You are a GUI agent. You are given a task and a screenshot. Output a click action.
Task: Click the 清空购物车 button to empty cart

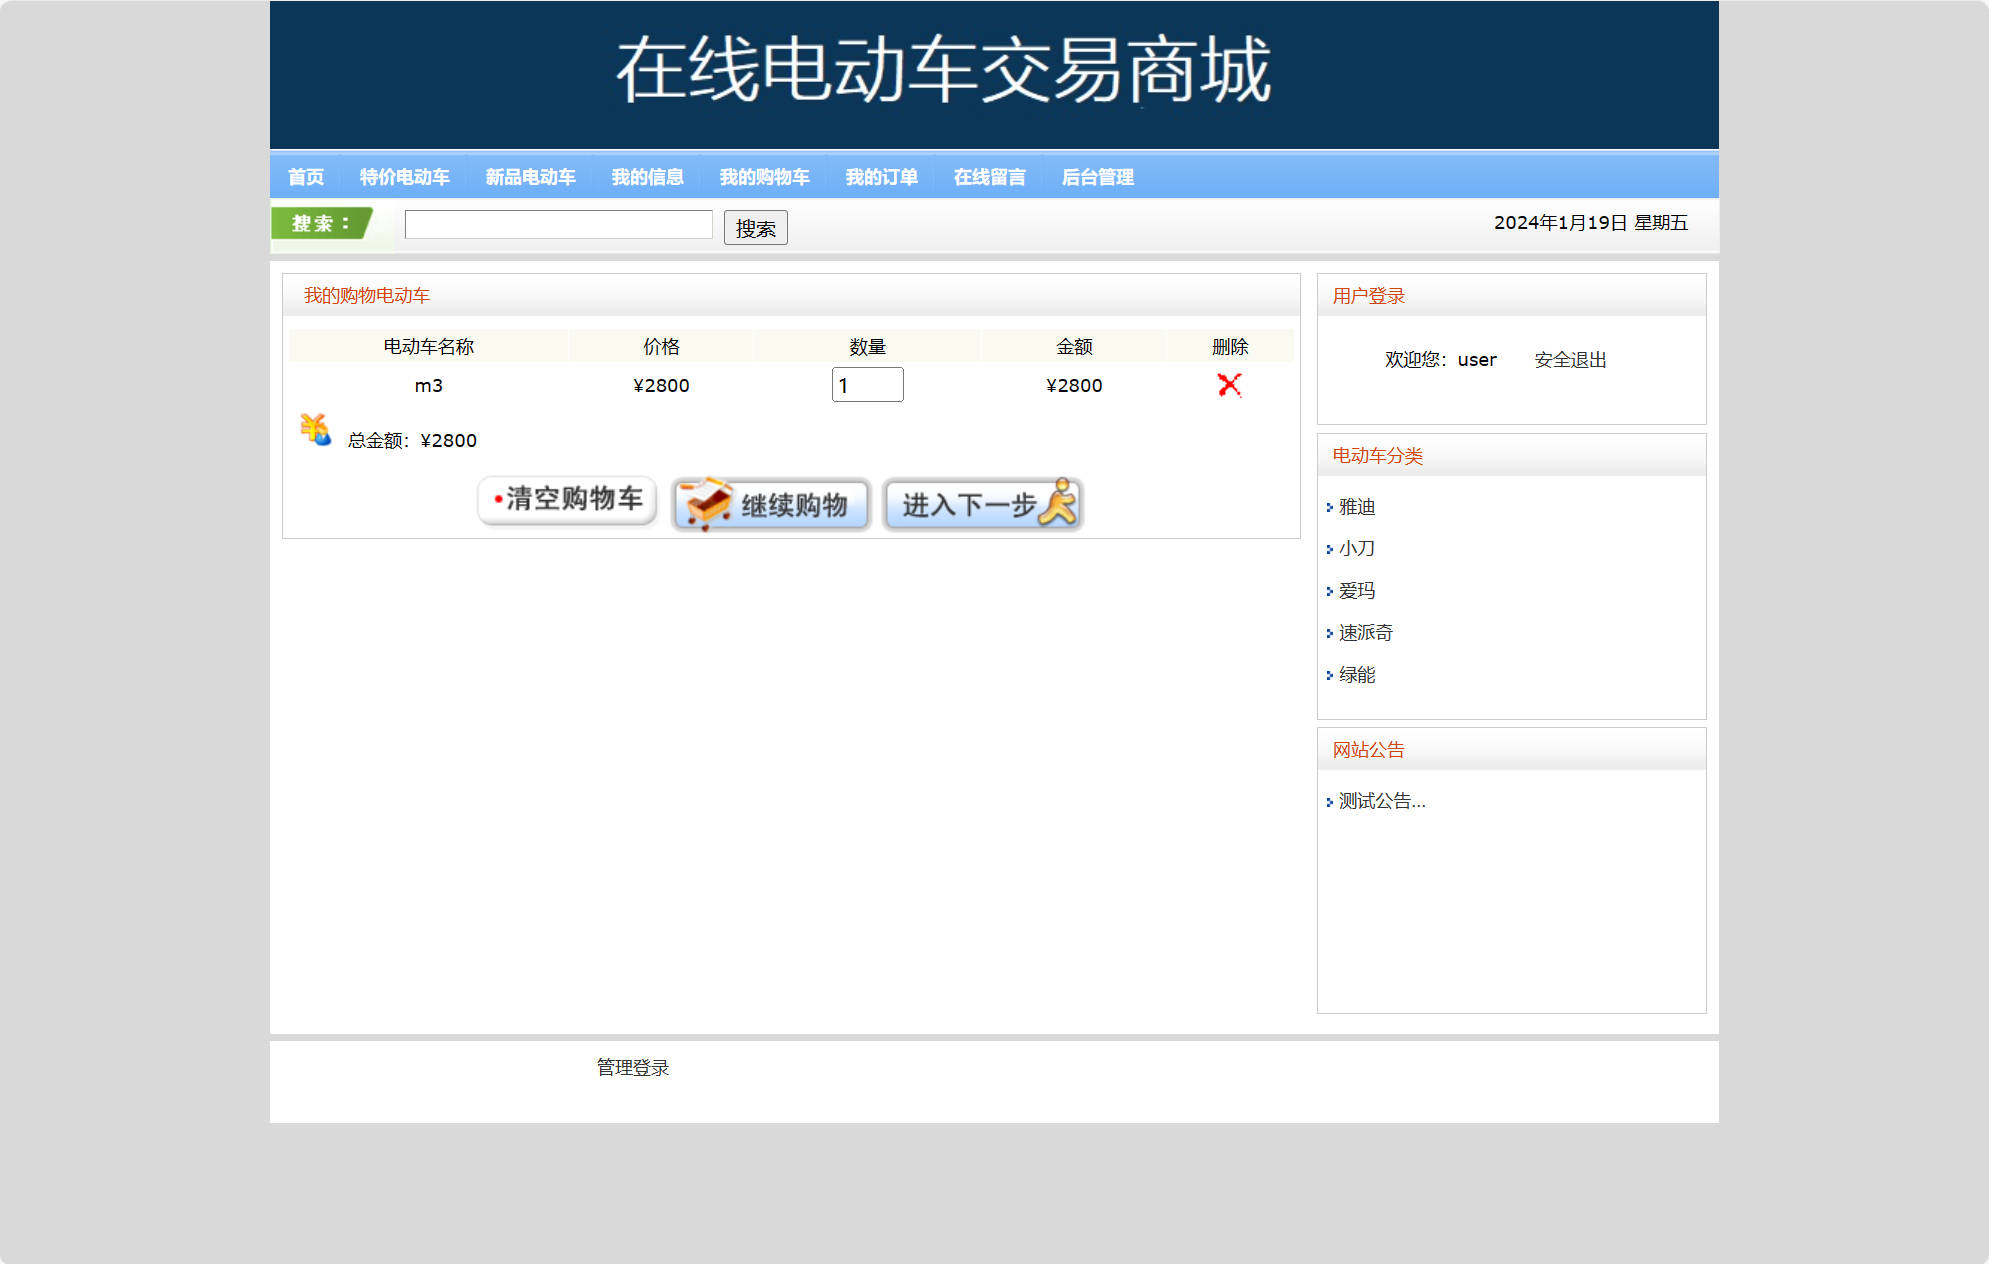click(566, 500)
